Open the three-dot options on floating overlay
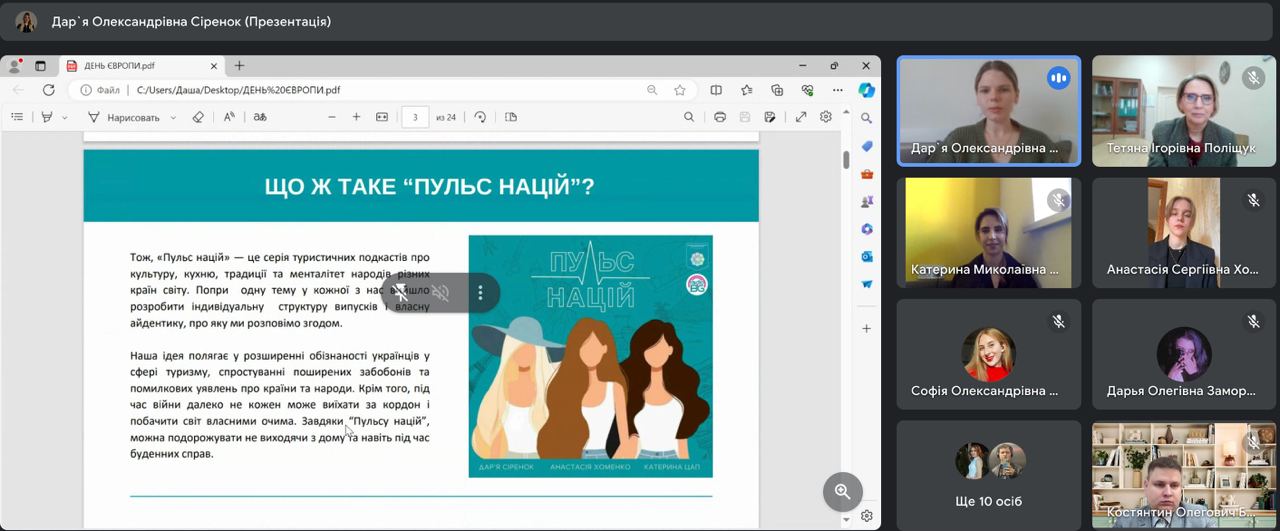The image size is (1280, 531). point(480,293)
